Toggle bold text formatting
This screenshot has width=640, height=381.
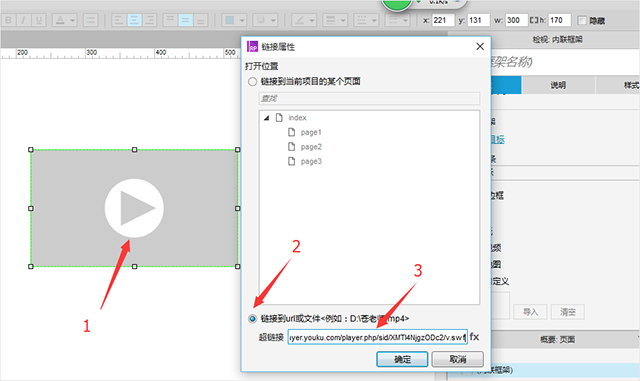click(8, 20)
